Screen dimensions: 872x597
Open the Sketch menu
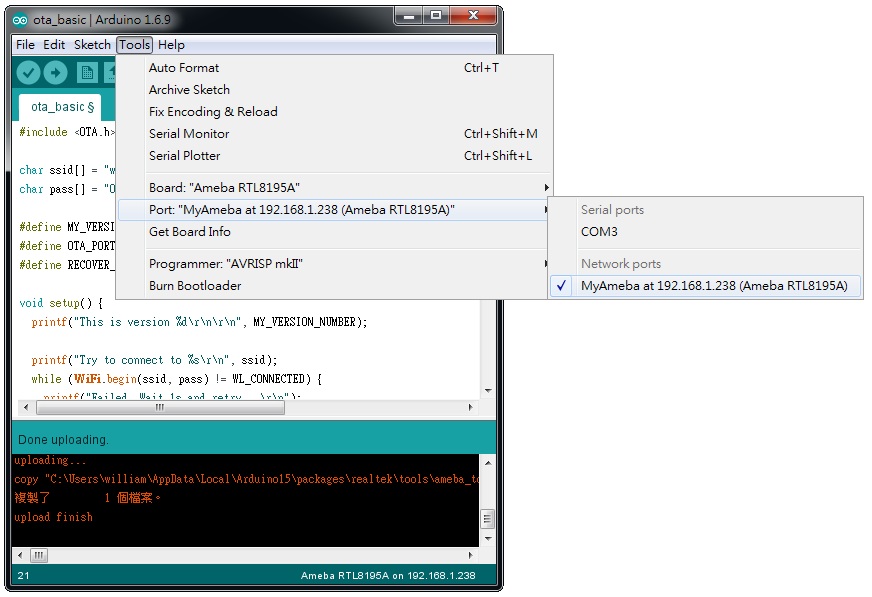pyautogui.click(x=92, y=44)
